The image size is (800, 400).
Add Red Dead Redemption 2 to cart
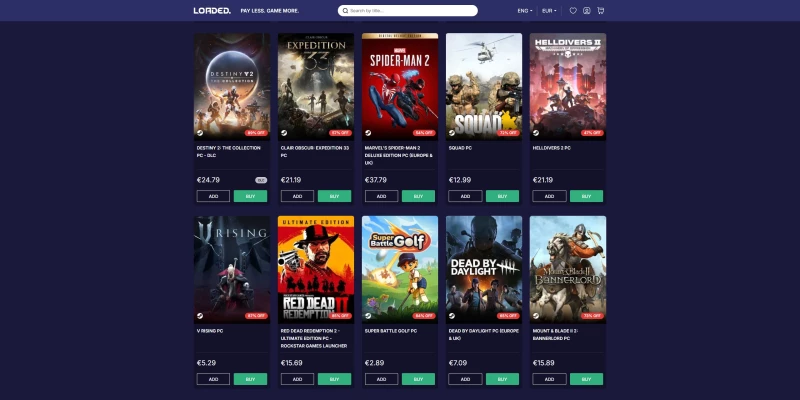(x=297, y=379)
